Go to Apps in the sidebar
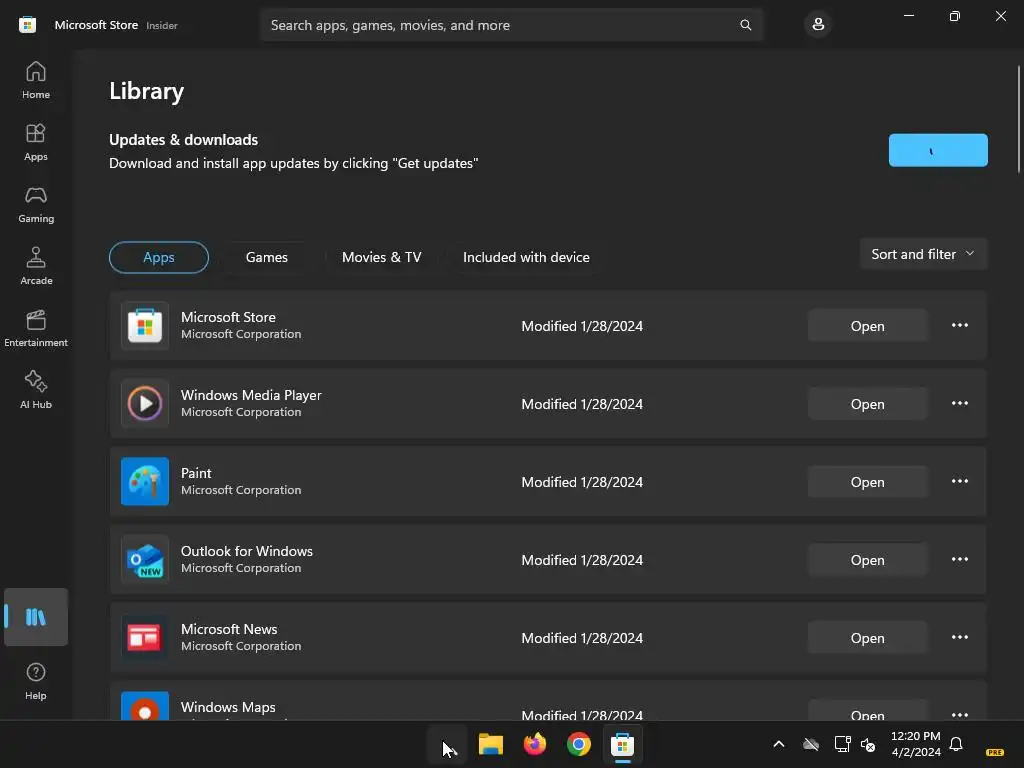 pos(36,142)
